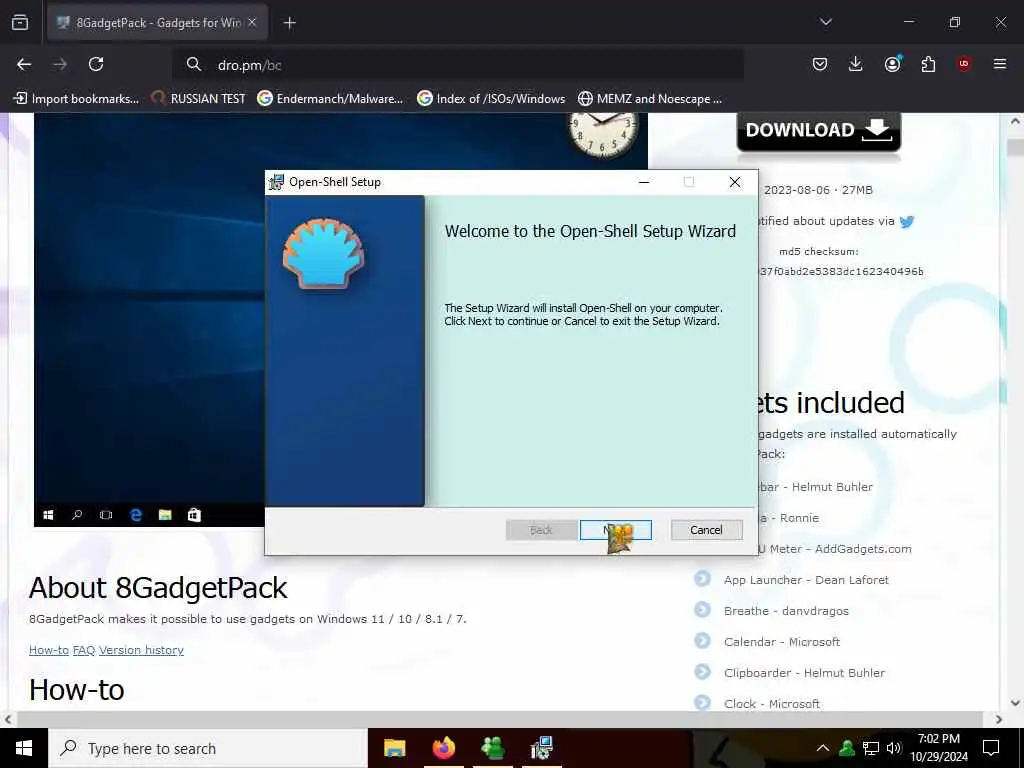Click the Breathe list bullet icon

click(702, 609)
